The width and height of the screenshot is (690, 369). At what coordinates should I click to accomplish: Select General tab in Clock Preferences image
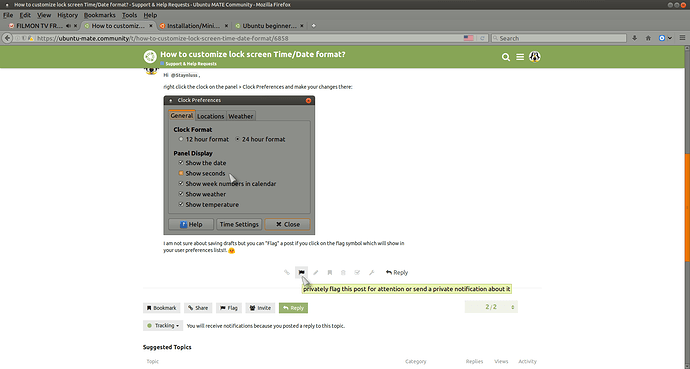tap(182, 116)
